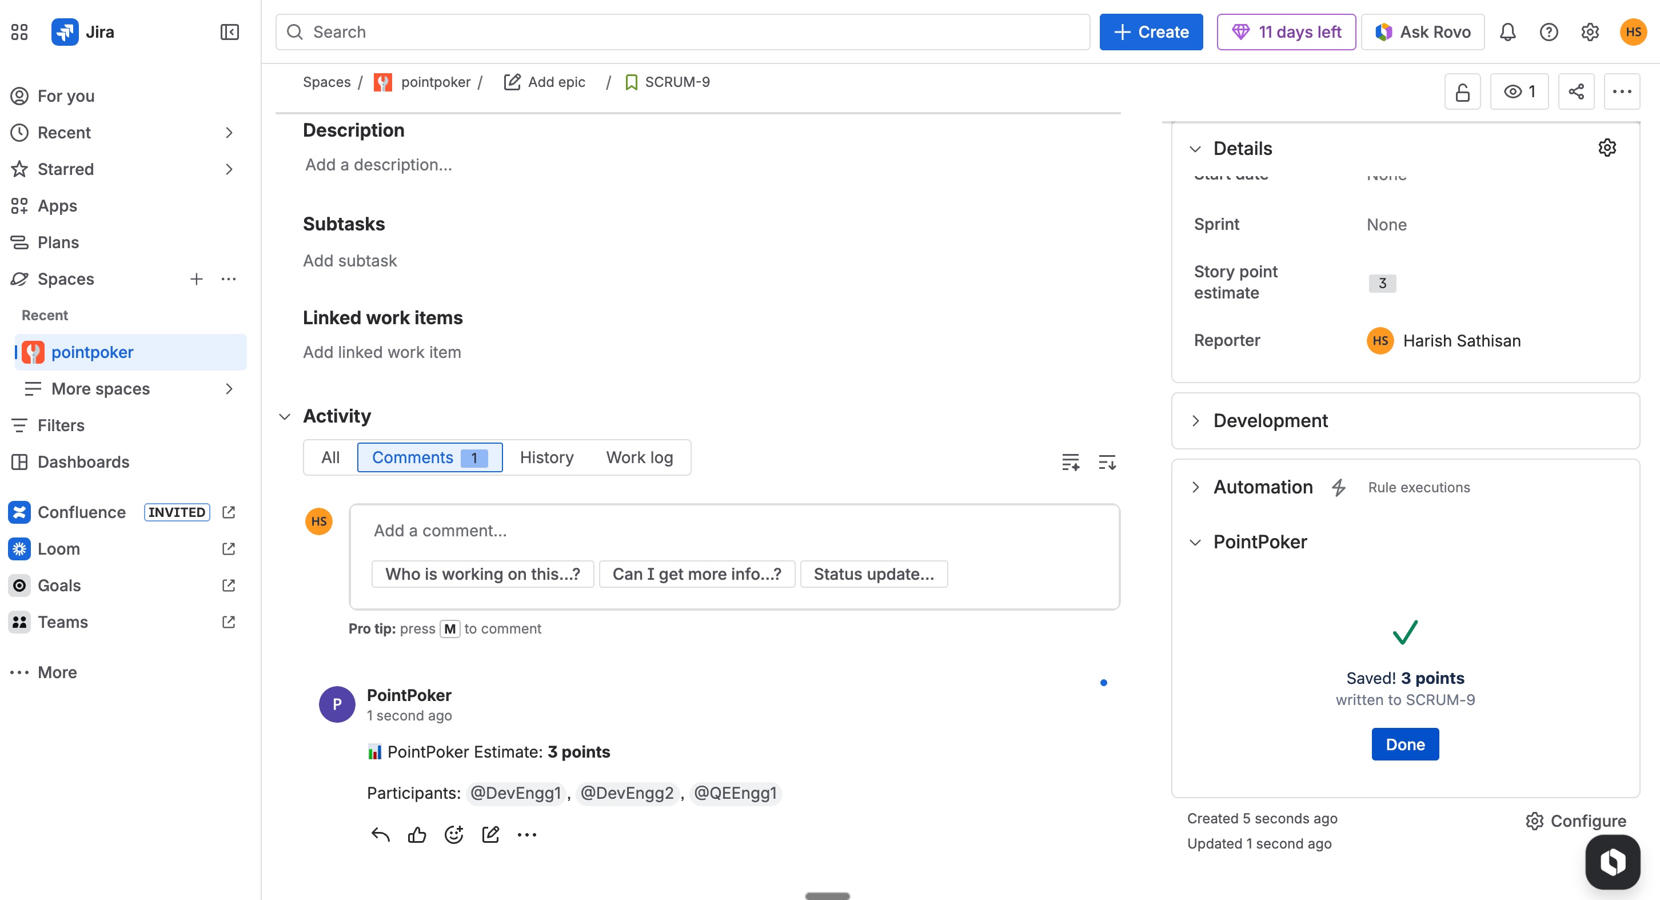The image size is (1660, 900).
Task: Open the help question mark icon
Action: tap(1548, 31)
